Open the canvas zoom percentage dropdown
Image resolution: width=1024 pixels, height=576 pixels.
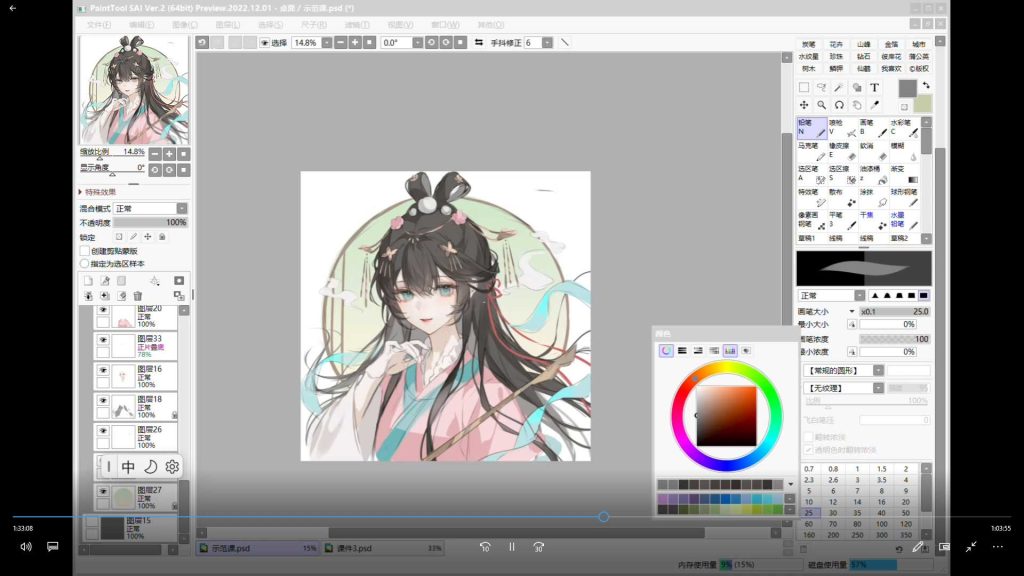[x=327, y=42]
